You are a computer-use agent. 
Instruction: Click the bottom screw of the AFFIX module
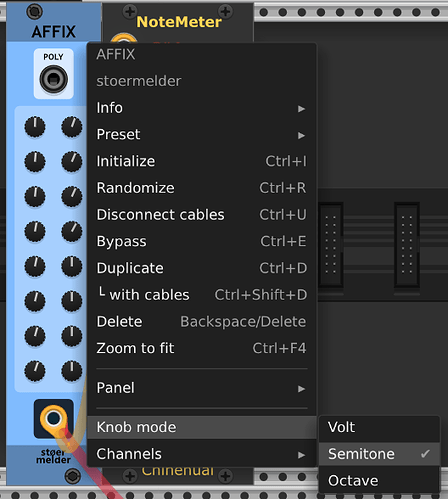click(73, 476)
